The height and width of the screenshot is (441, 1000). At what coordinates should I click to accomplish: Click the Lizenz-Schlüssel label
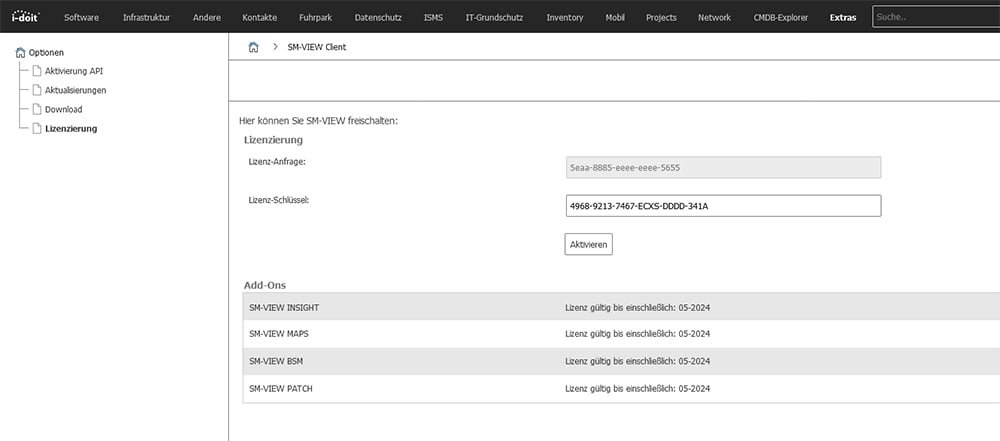(x=279, y=200)
